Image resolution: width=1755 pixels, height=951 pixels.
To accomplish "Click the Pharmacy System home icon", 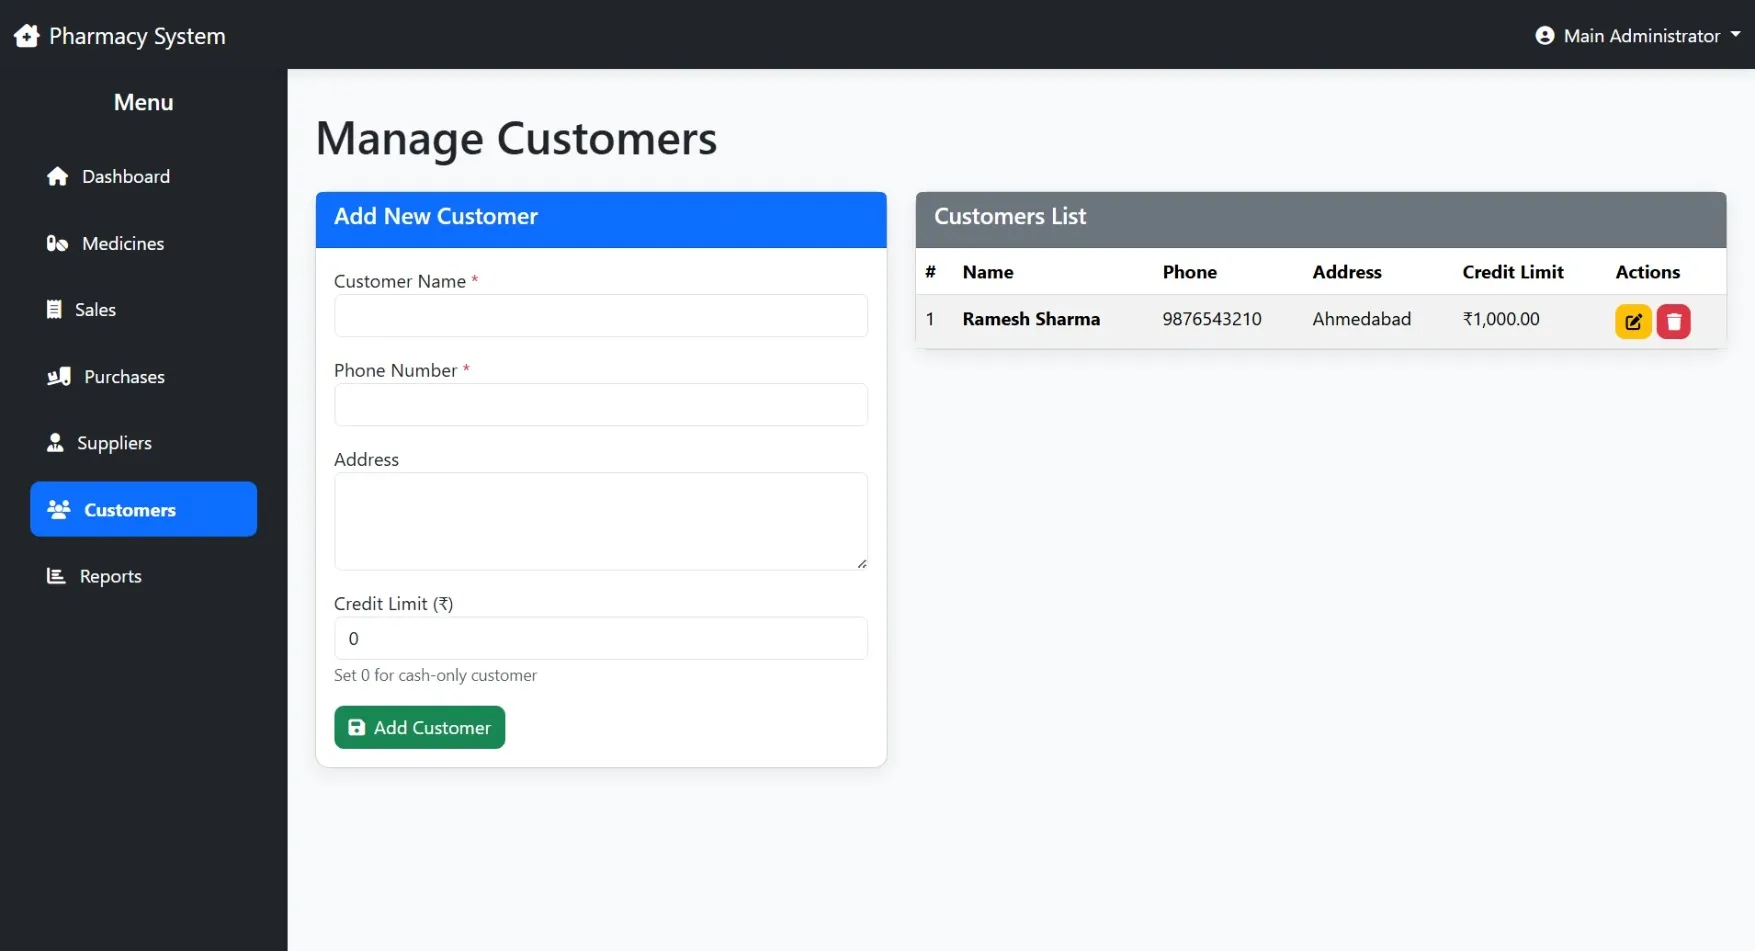I will (26, 34).
